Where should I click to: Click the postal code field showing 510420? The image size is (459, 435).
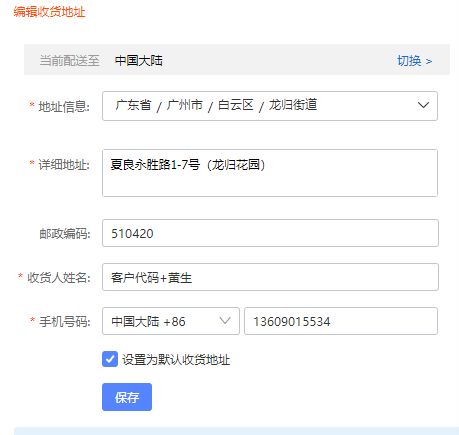(x=270, y=233)
